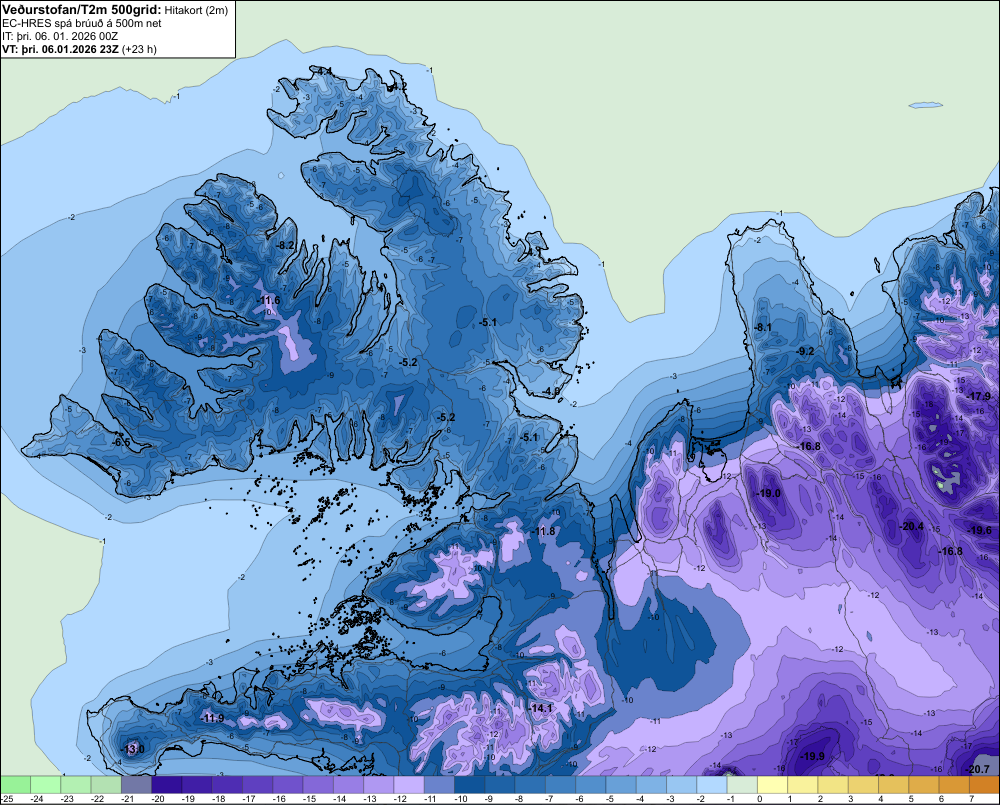Pick the purple -16 legend swatch
Screen dimensions: 1000x805
288,784
